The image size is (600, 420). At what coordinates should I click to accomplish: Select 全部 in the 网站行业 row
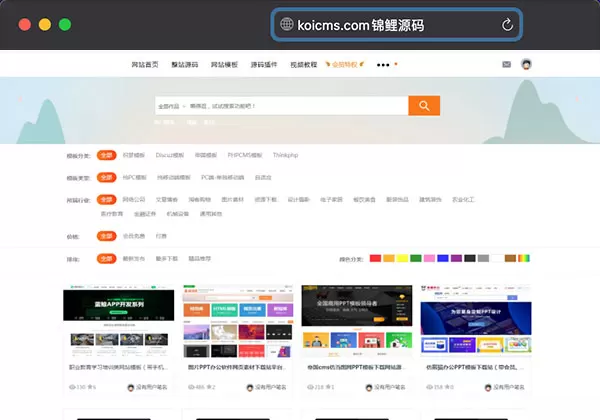(x=106, y=200)
